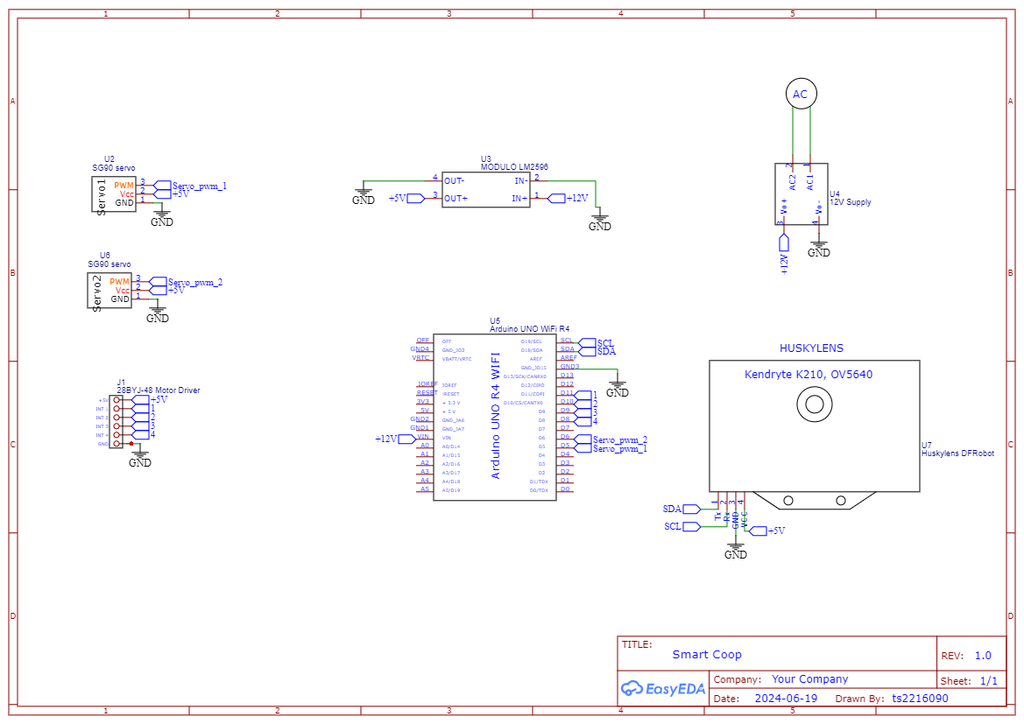Select the orange "Vcc" label on Servo2
Screen dimensions: 1024x724
click(123, 291)
